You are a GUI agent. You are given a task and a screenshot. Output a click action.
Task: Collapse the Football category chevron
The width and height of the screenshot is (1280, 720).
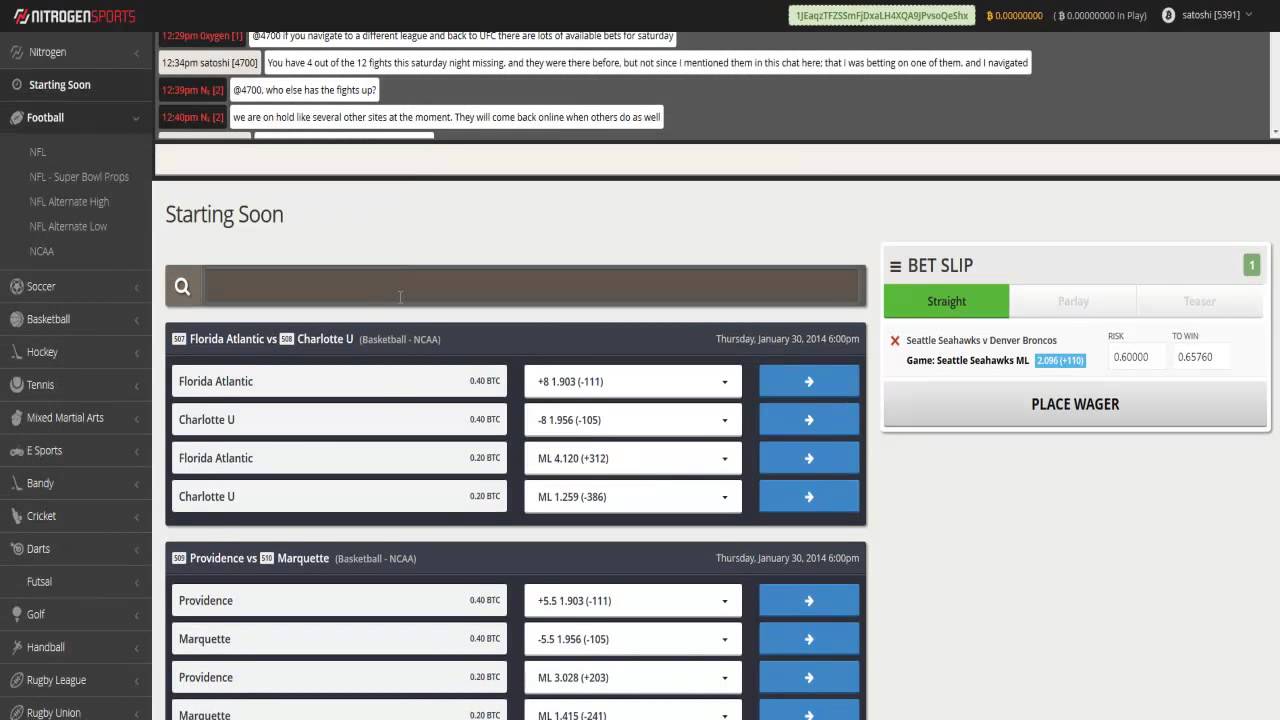coord(136,118)
